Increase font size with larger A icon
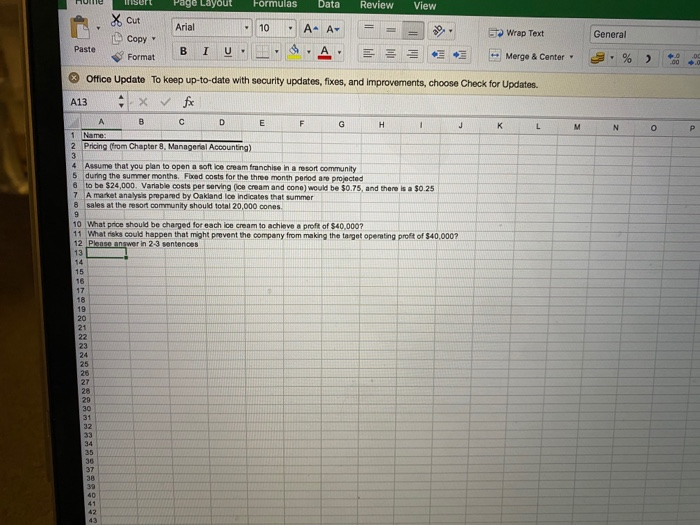Screen dimensions: 700x525 click(x=310, y=29)
